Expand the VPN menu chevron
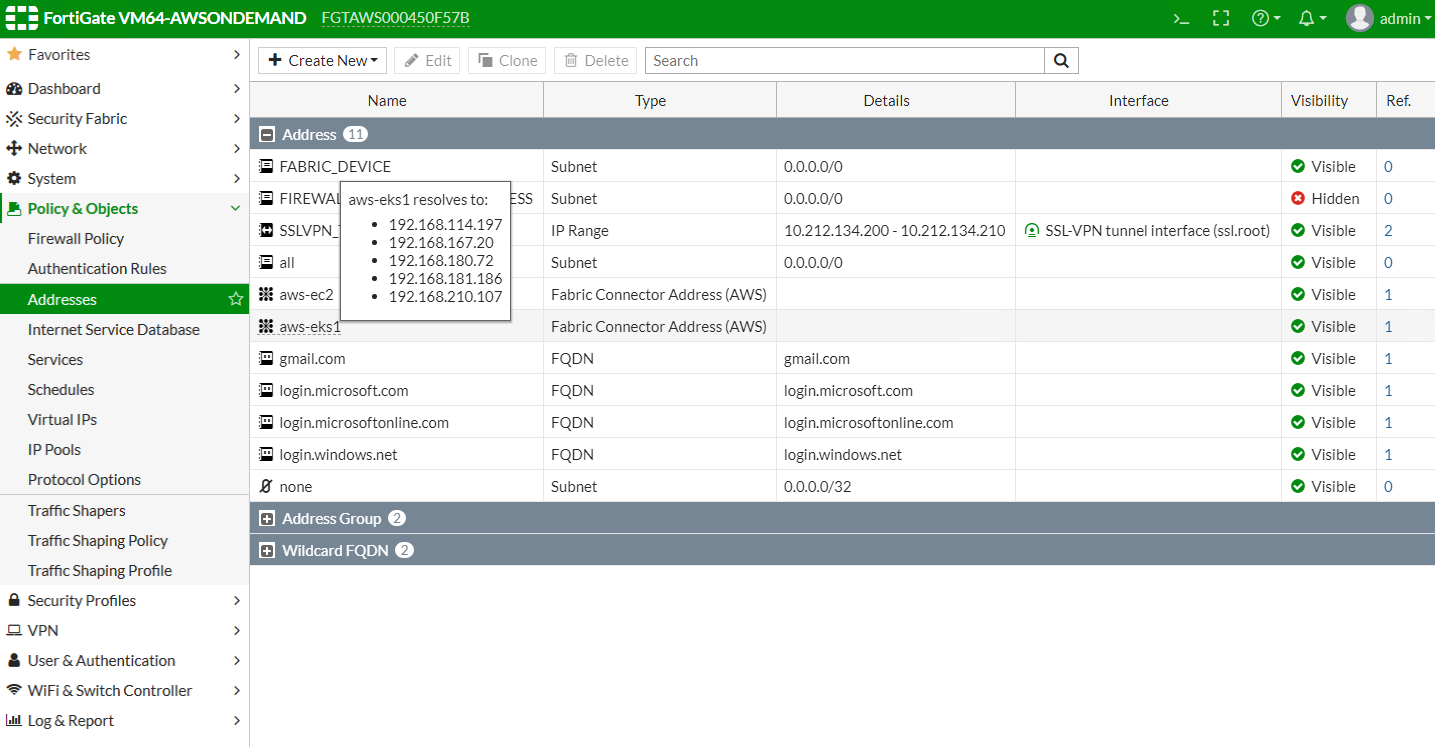Image resolution: width=1435 pixels, height=747 pixels. coord(236,631)
